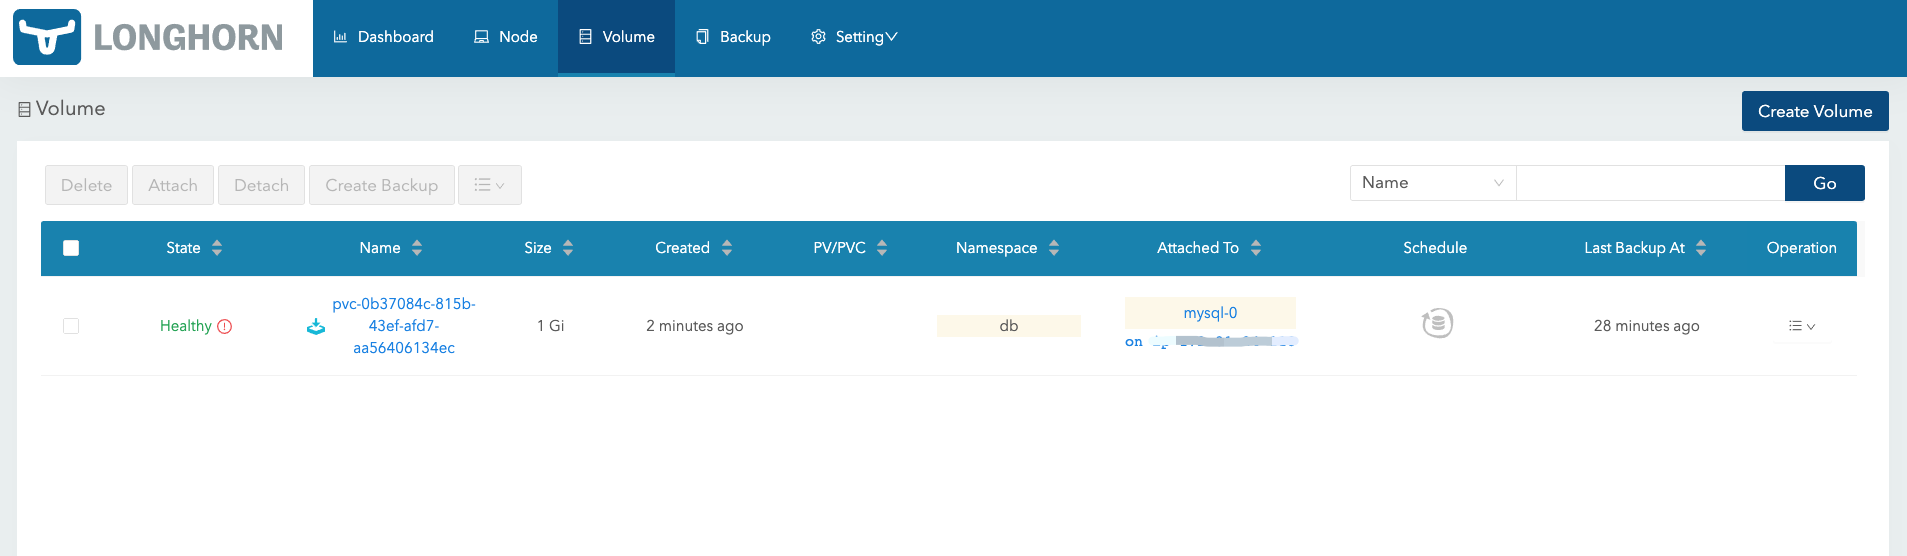
Task: Click the Volume page title icon
Action: [24, 109]
